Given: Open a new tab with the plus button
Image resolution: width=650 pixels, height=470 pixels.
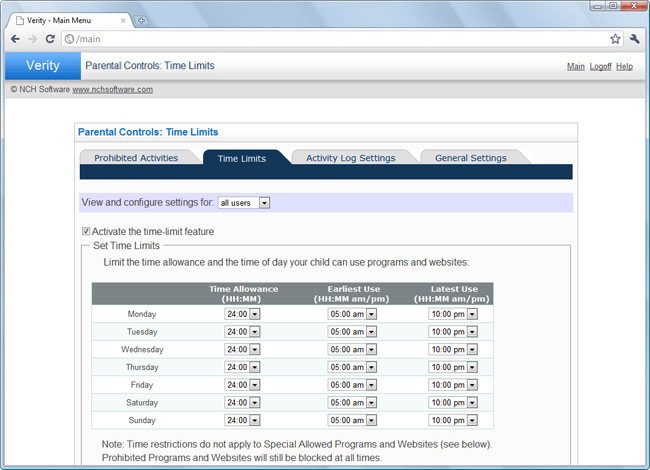Looking at the screenshot, I should (x=141, y=20).
